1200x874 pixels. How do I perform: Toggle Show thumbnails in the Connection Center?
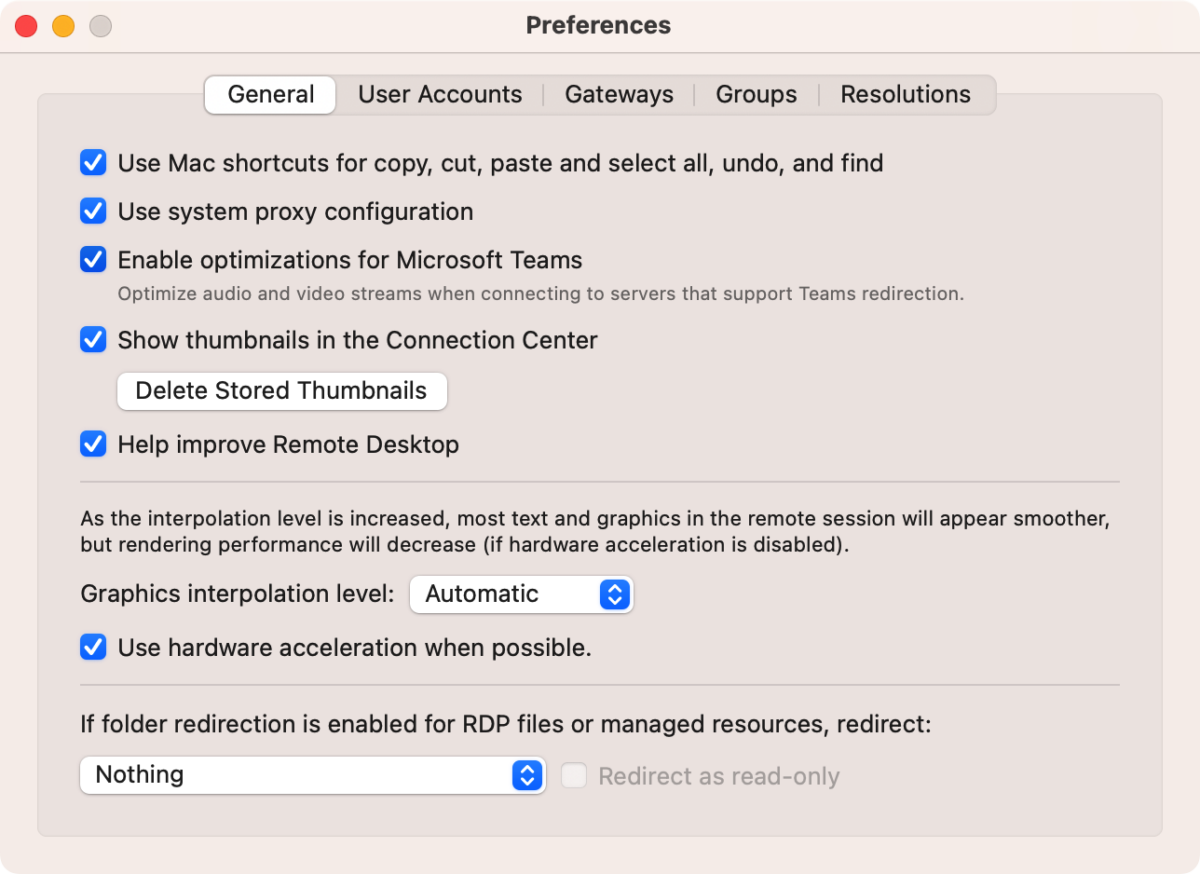93,340
